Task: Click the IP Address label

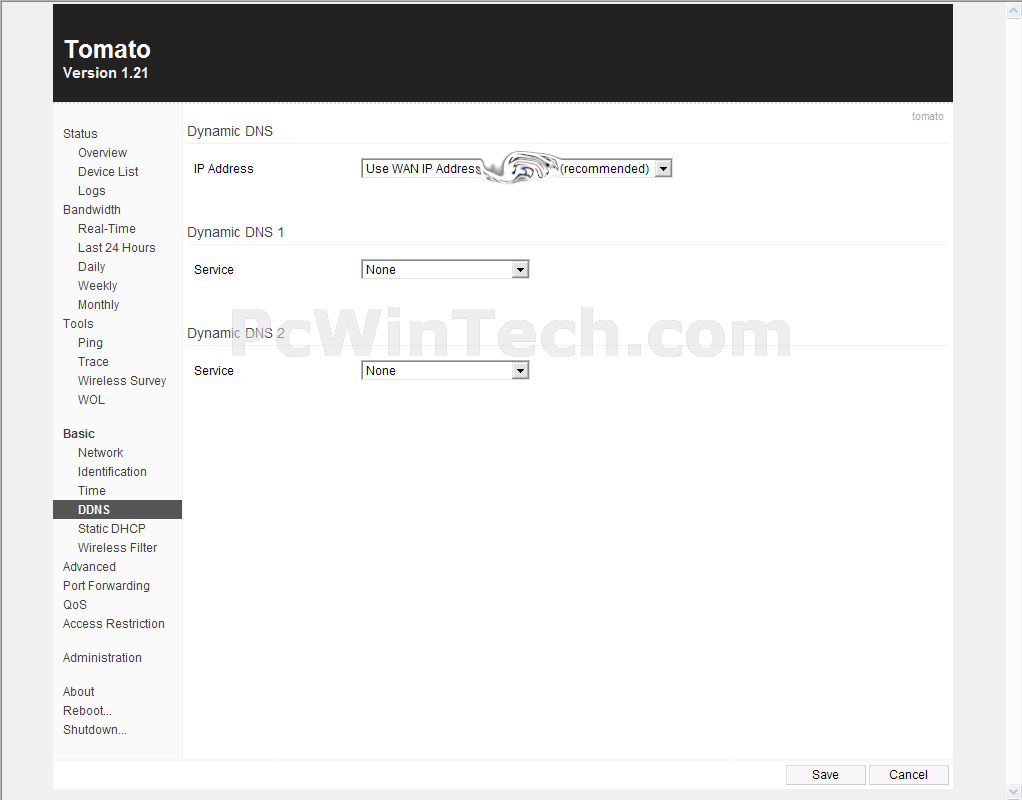Action: pos(224,169)
